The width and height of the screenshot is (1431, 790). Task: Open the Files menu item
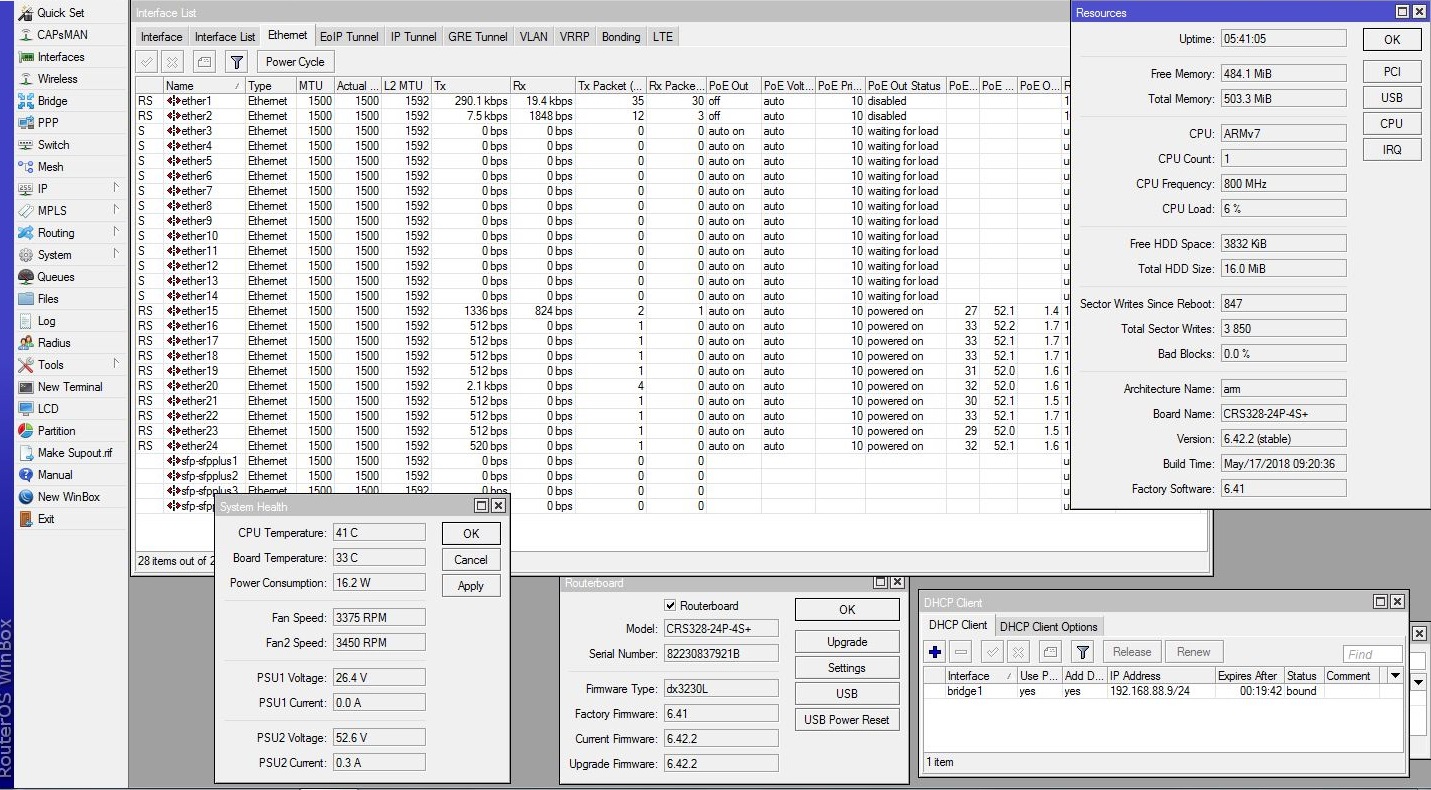[48, 299]
